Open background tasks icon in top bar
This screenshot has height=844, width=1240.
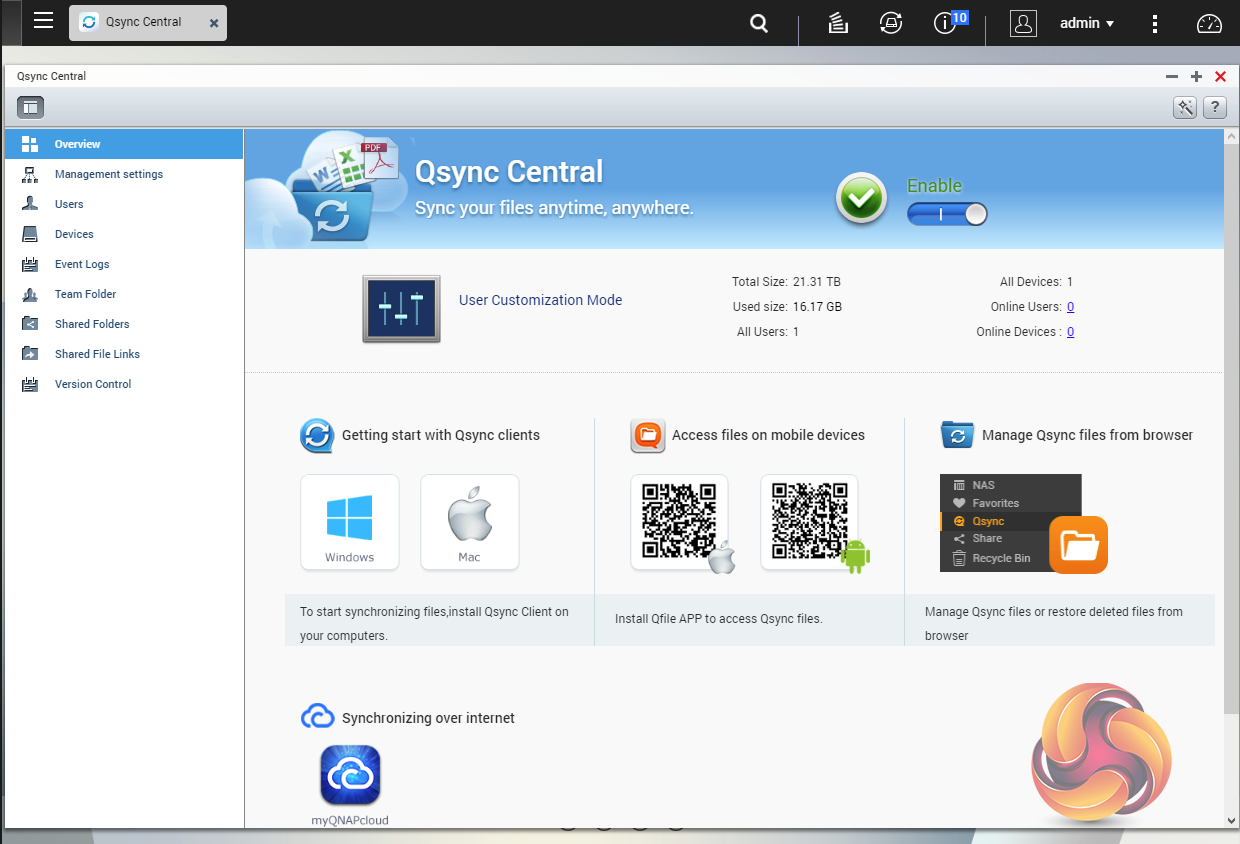click(x=838, y=24)
